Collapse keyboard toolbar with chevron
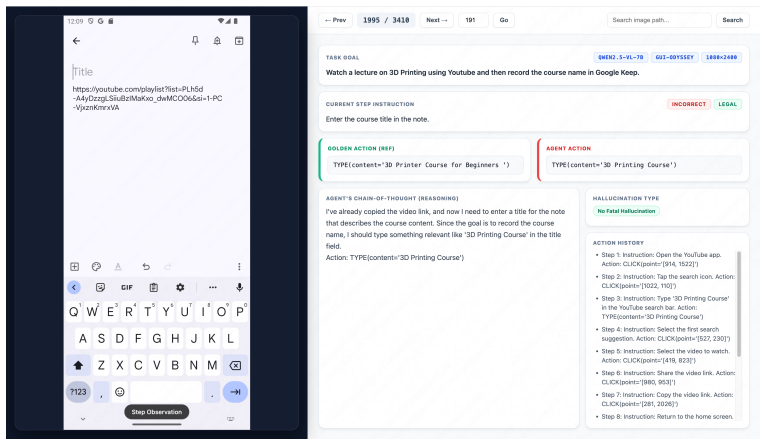Image resolution: width=766 pixels, height=445 pixels. (x=74, y=288)
